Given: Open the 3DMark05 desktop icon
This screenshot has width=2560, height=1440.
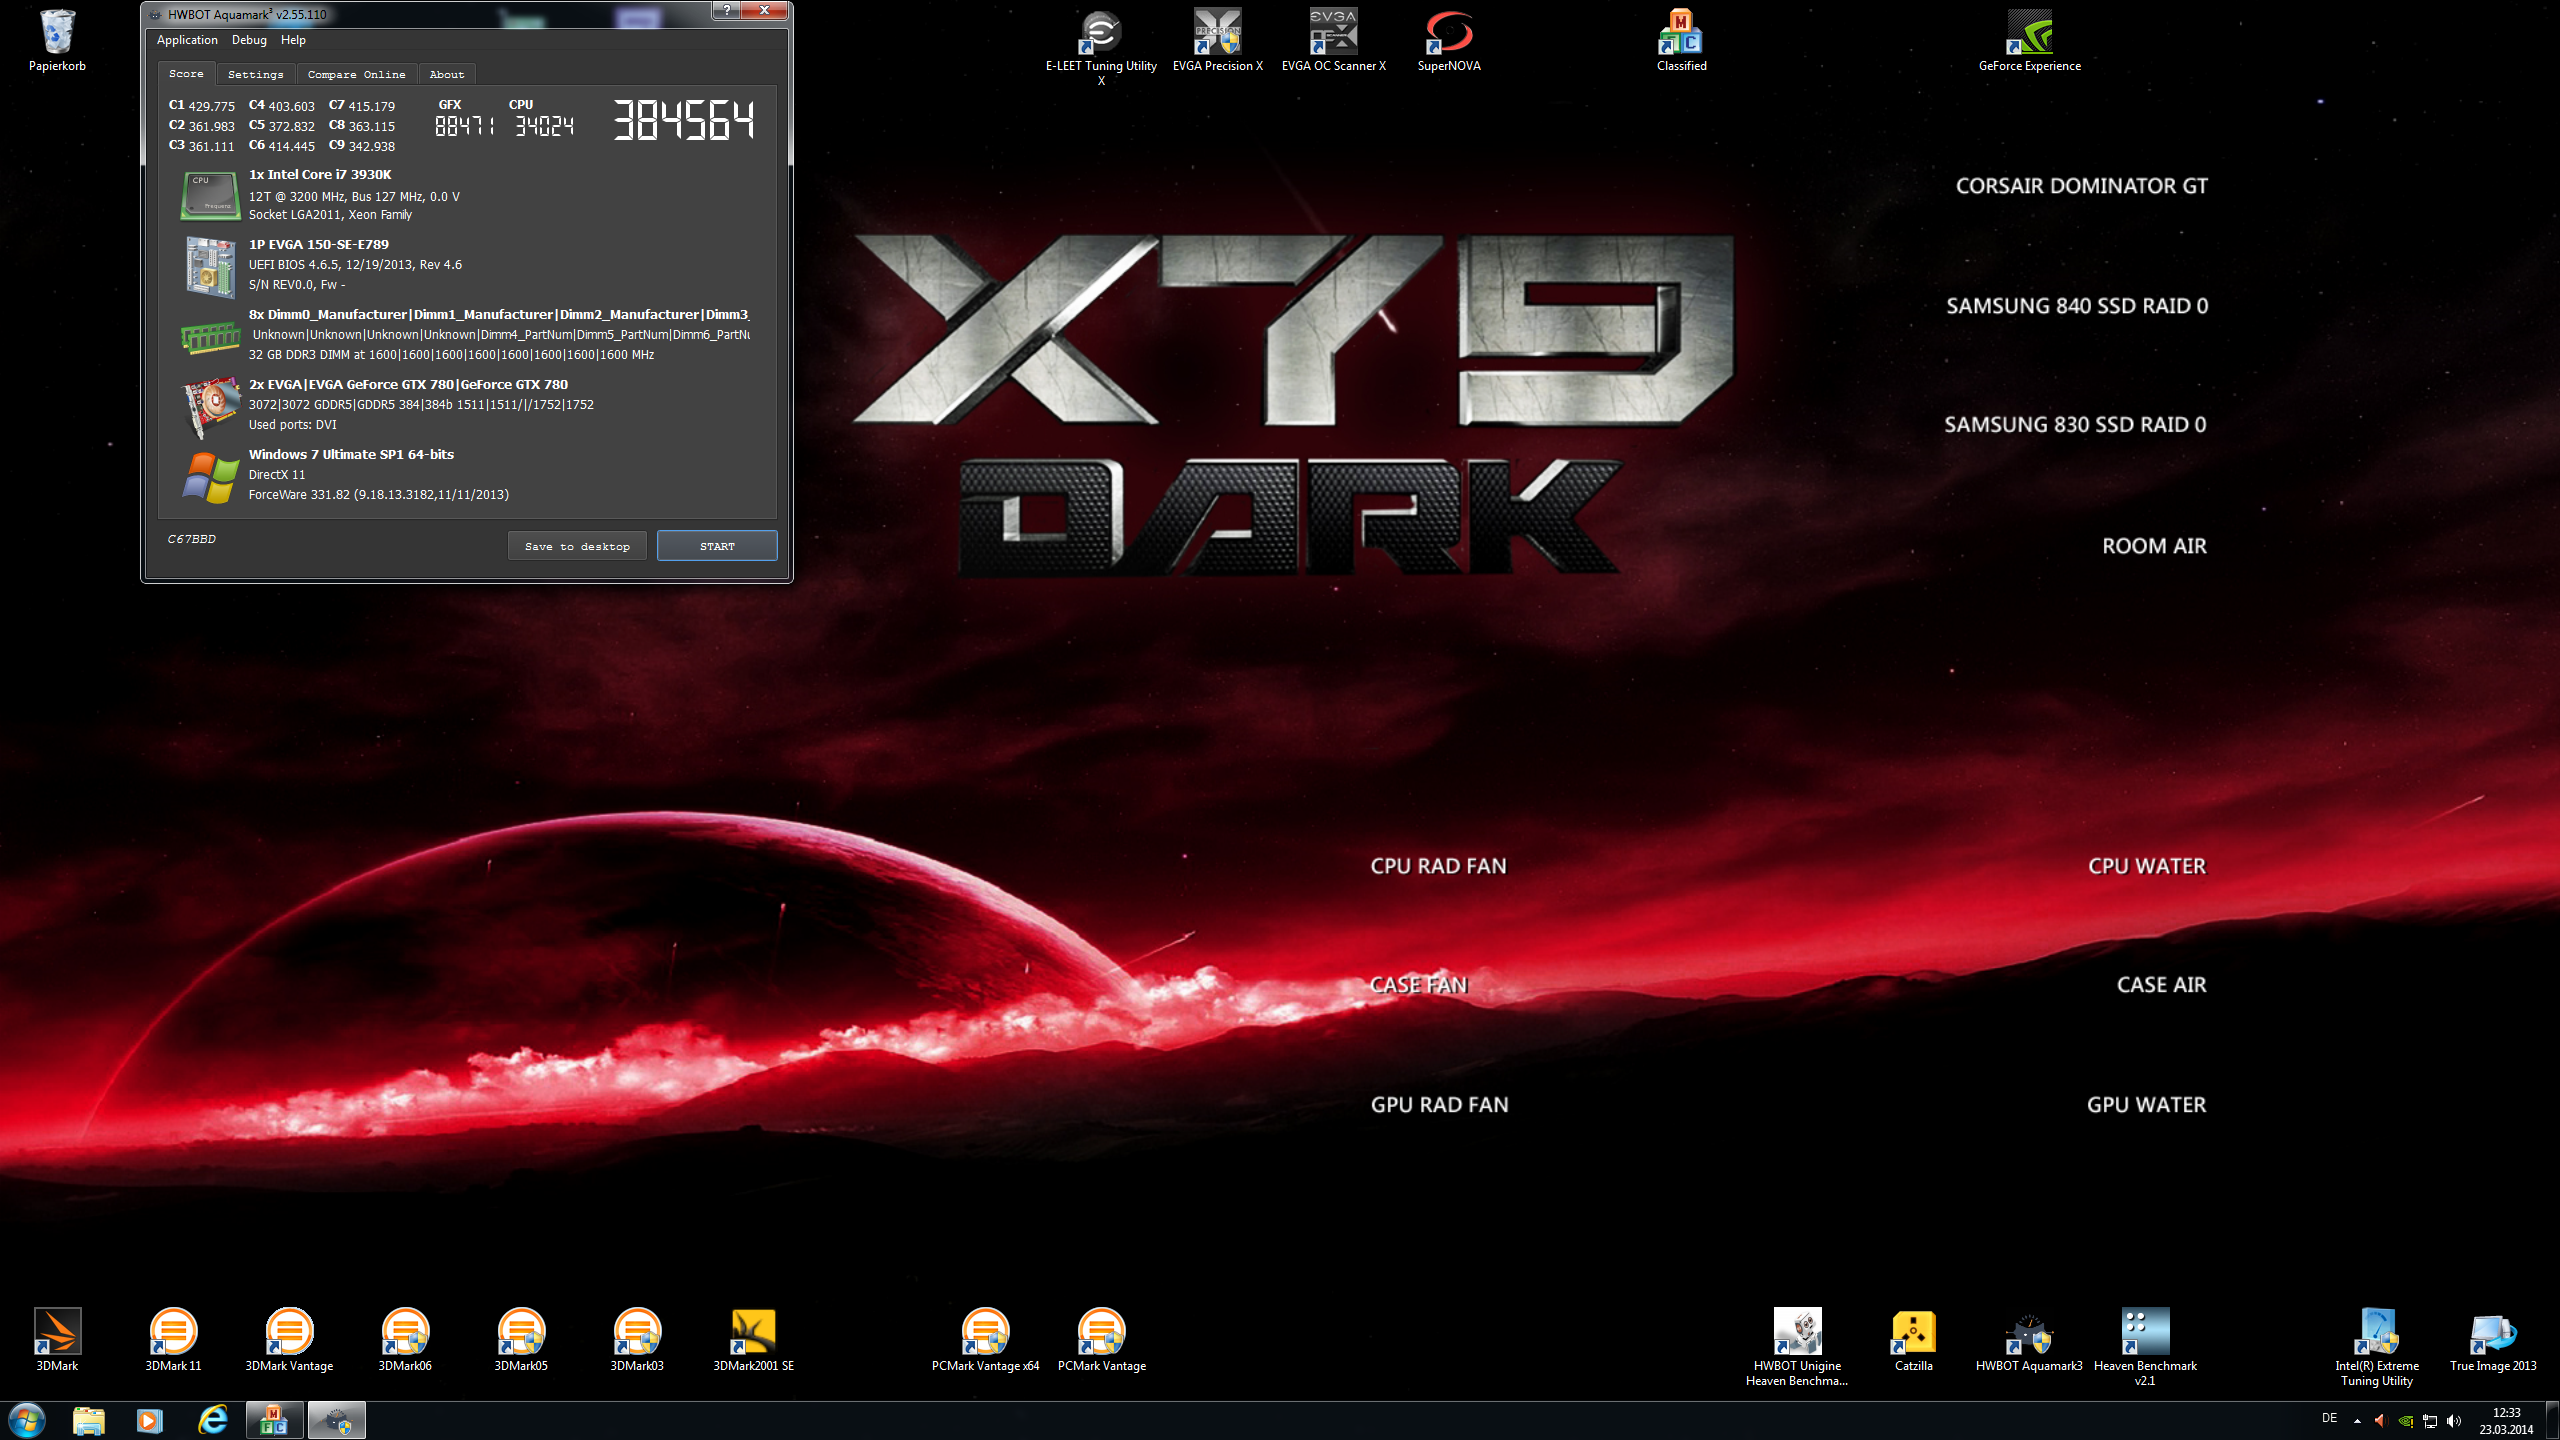Looking at the screenshot, I should [521, 1340].
